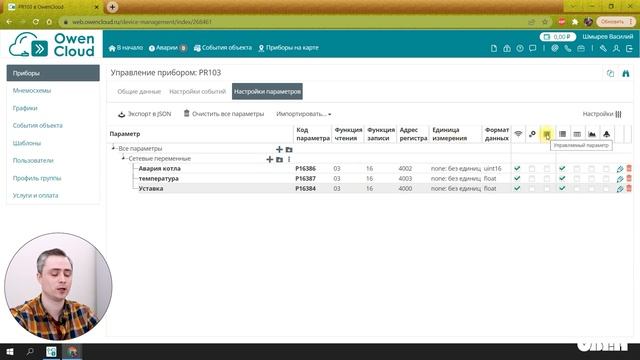
Task: Collapse the Сетевые переменные tree node
Action: coord(123,158)
